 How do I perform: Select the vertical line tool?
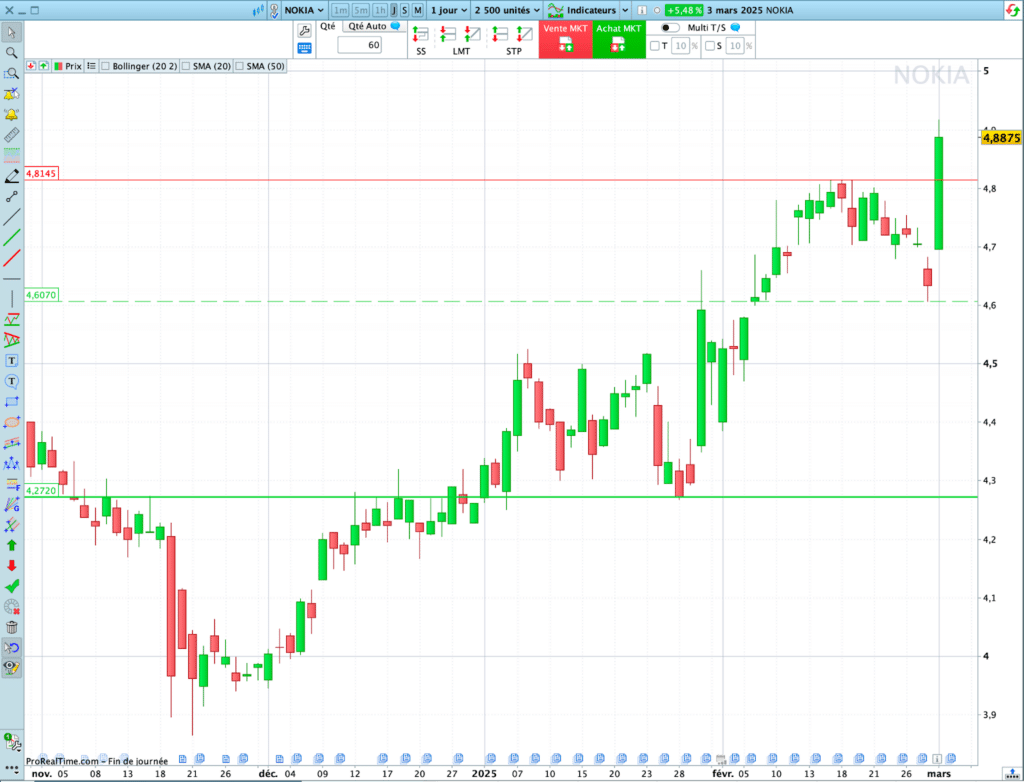[12, 299]
